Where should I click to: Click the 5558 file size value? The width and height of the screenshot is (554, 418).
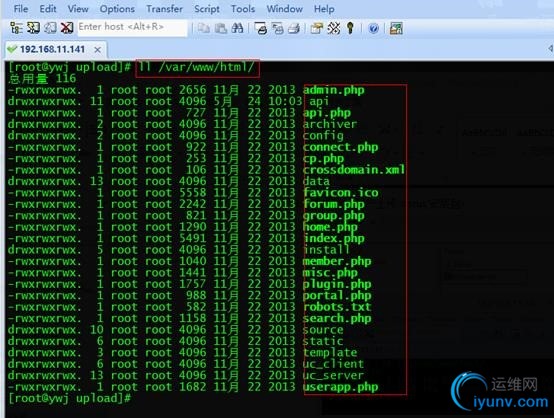pyautogui.click(x=193, y=193)
